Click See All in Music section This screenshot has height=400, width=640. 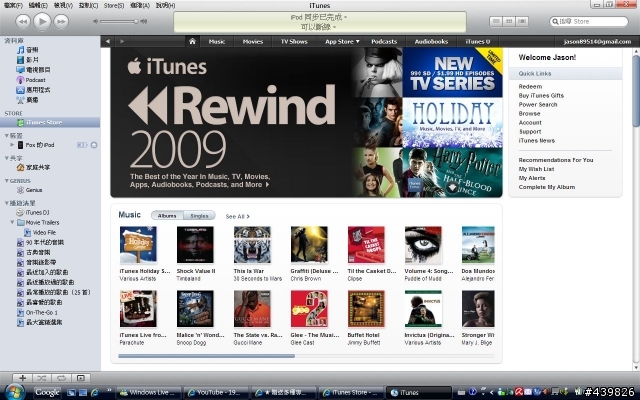click(x=238, y=216)
